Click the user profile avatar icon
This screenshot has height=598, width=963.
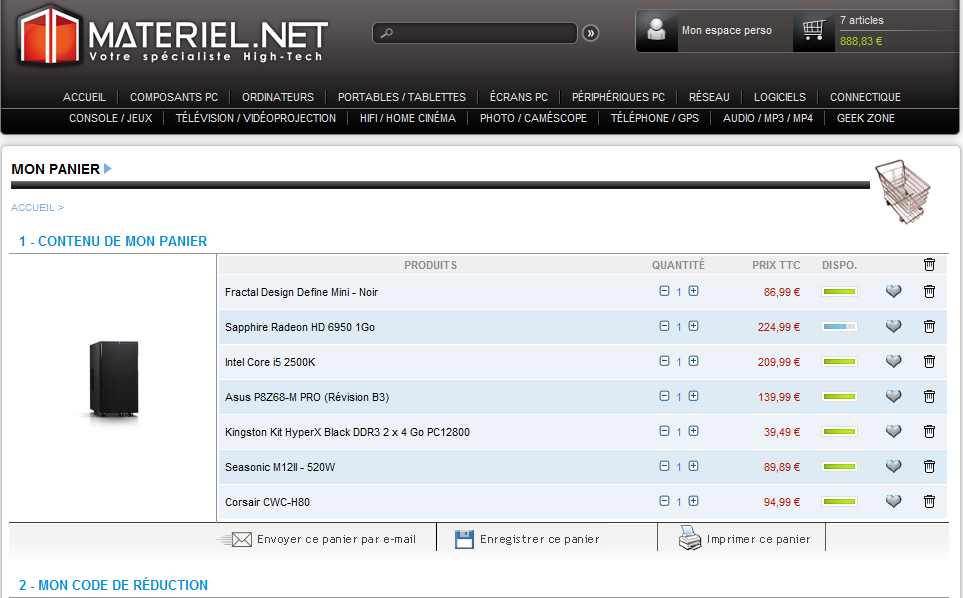tap(657, 31)
